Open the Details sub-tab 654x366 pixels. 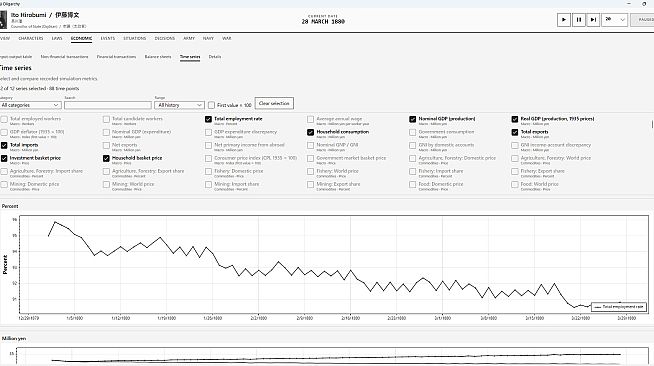(215, 57)
